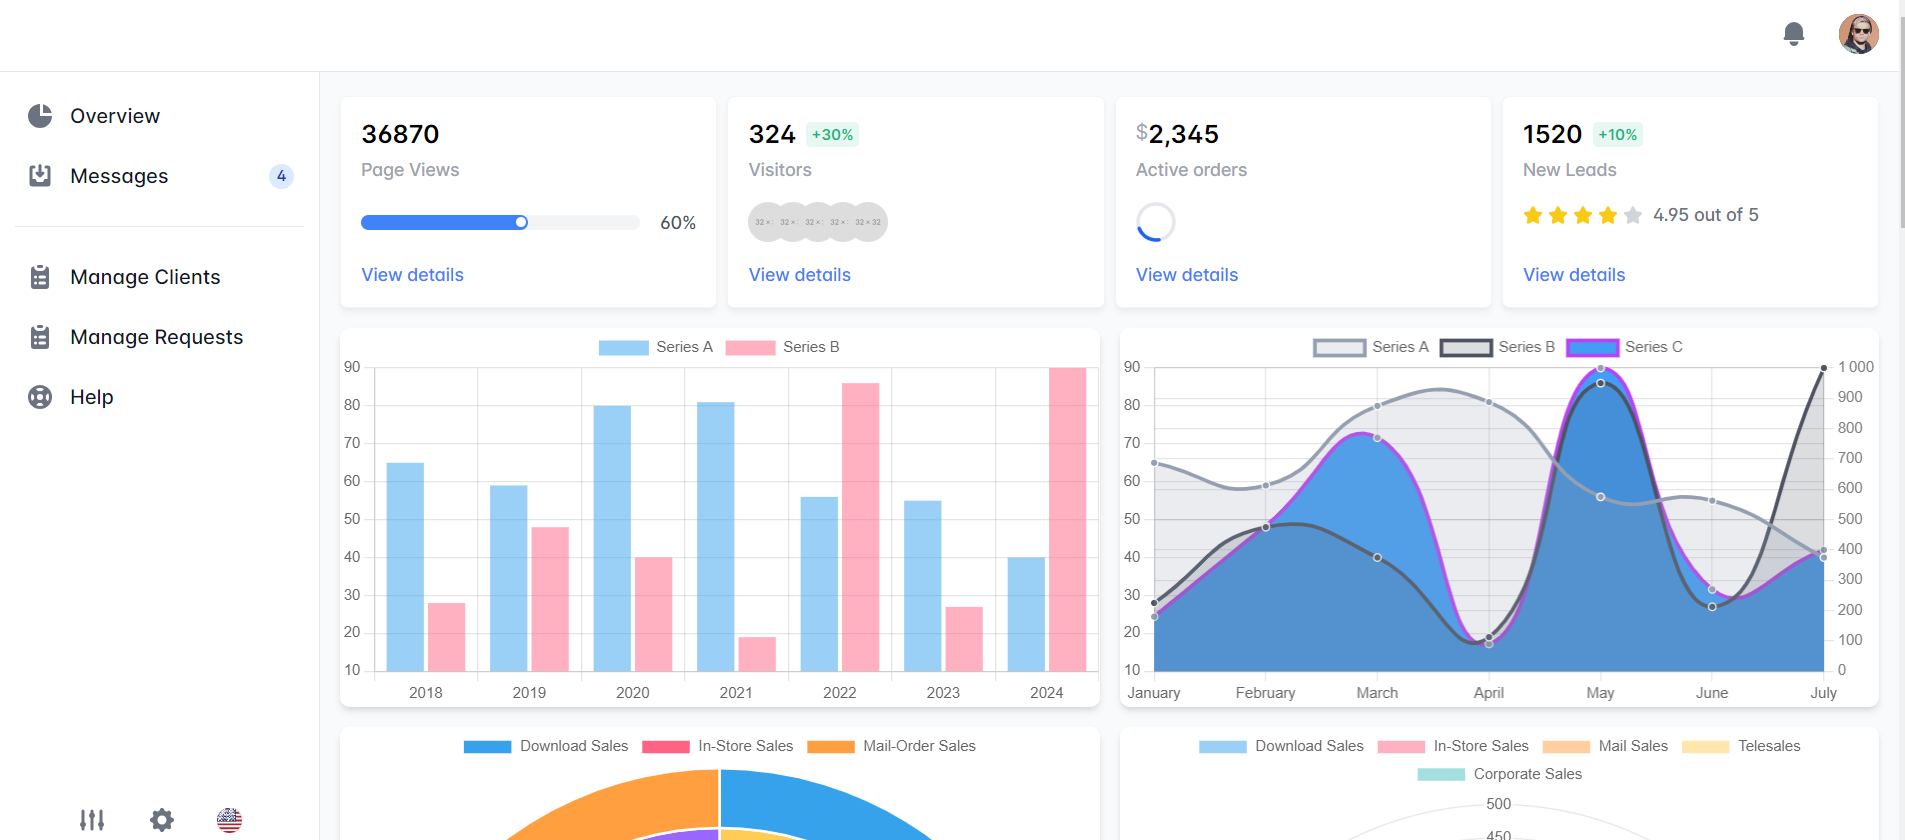Click the 2024 pink Series B bar

(x=1067, y=519)
